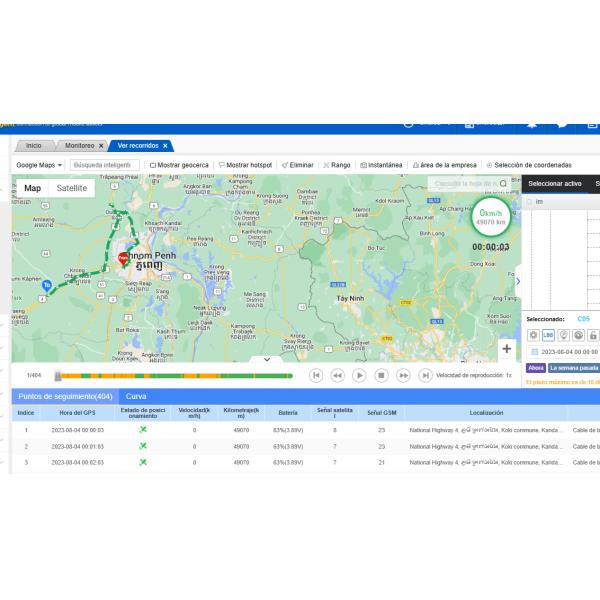Toggle Mostrar hotspot option

(245, 165)
